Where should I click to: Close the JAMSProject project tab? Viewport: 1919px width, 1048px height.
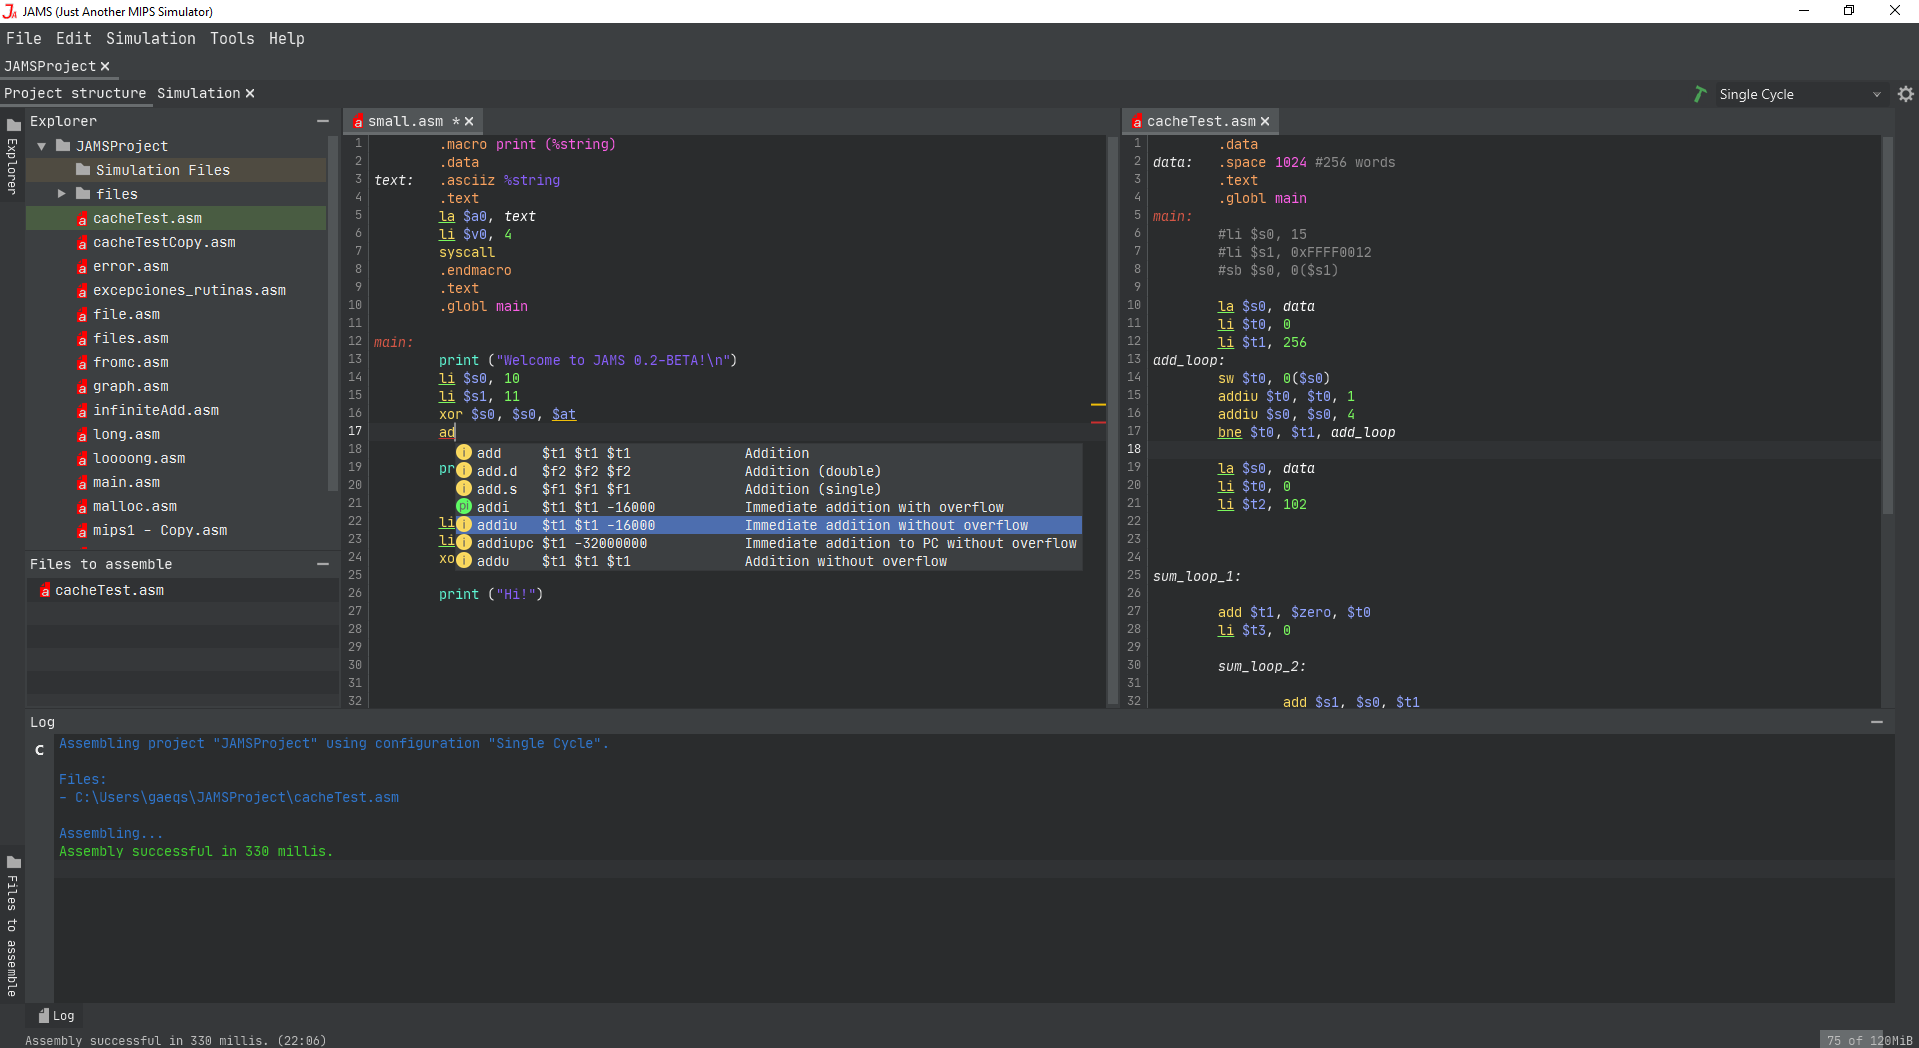click(105, 66)
